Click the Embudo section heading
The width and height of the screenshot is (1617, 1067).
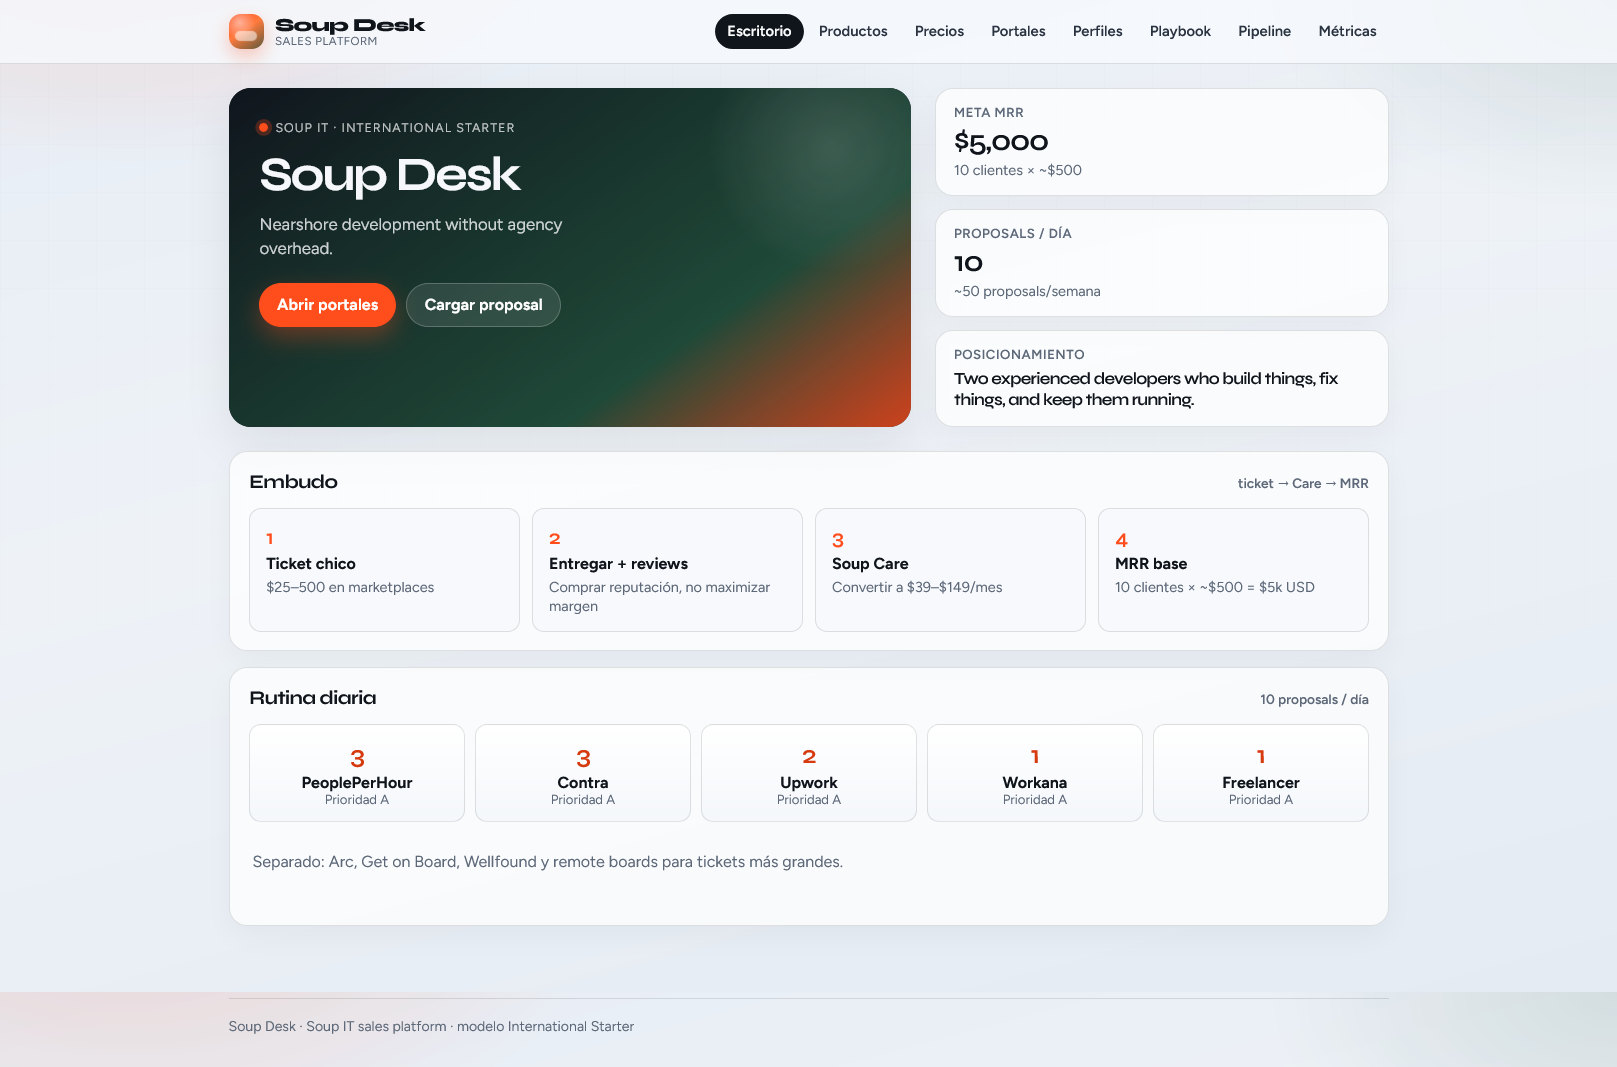coord(293,482)
